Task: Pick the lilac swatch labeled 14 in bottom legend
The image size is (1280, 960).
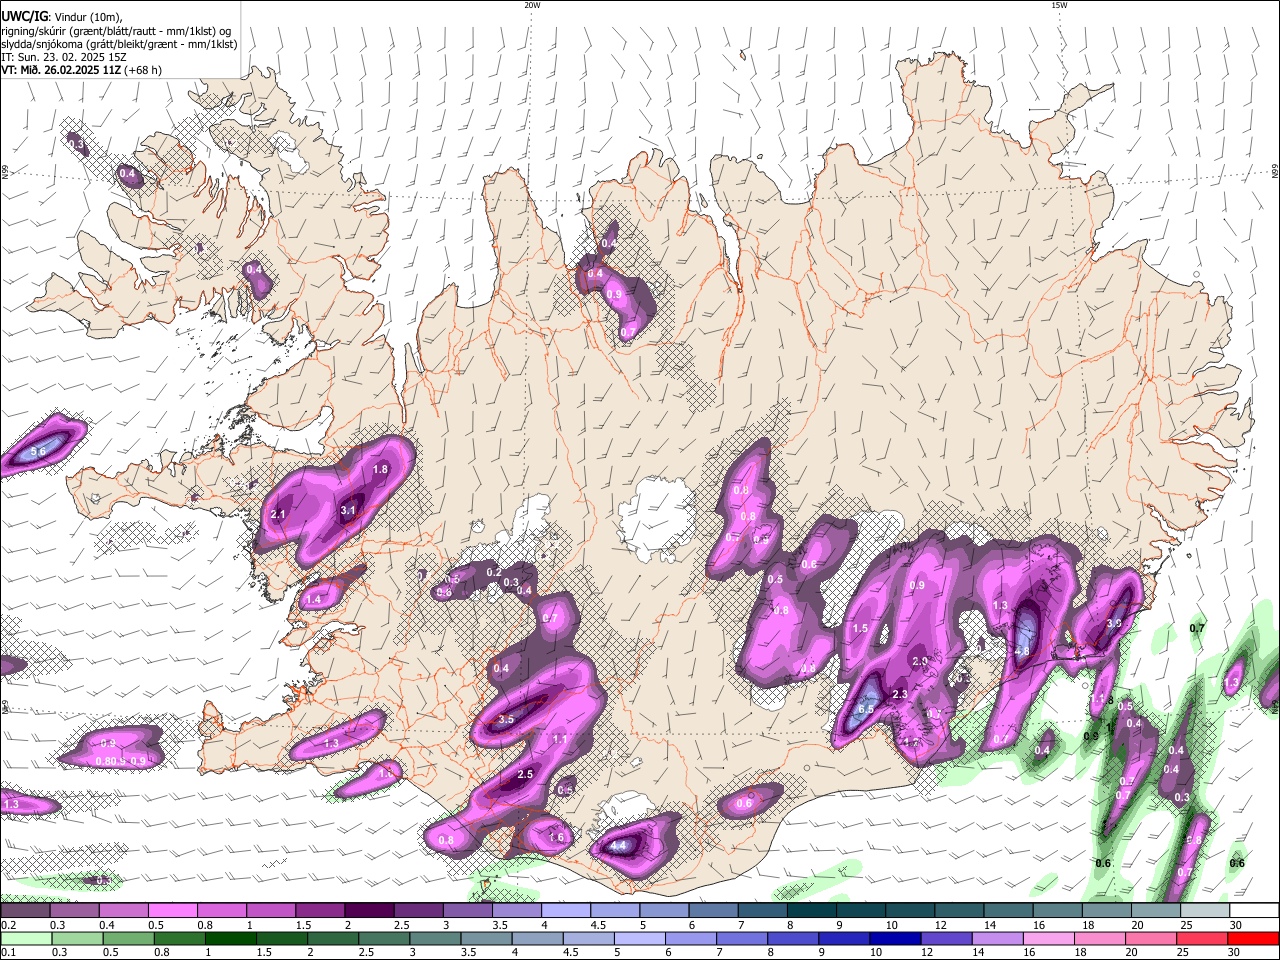Action: click(996, 938)
